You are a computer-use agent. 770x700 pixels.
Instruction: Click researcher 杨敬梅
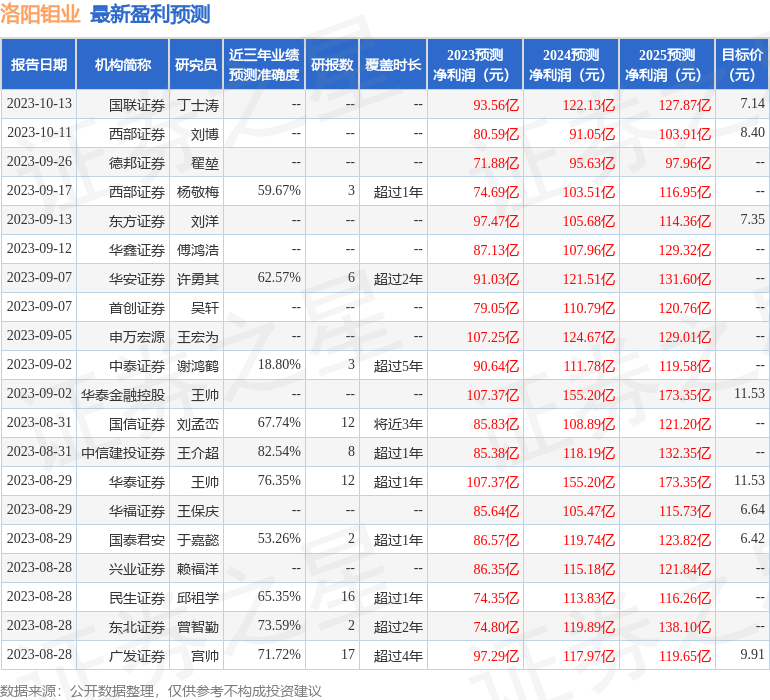(198, 192)
